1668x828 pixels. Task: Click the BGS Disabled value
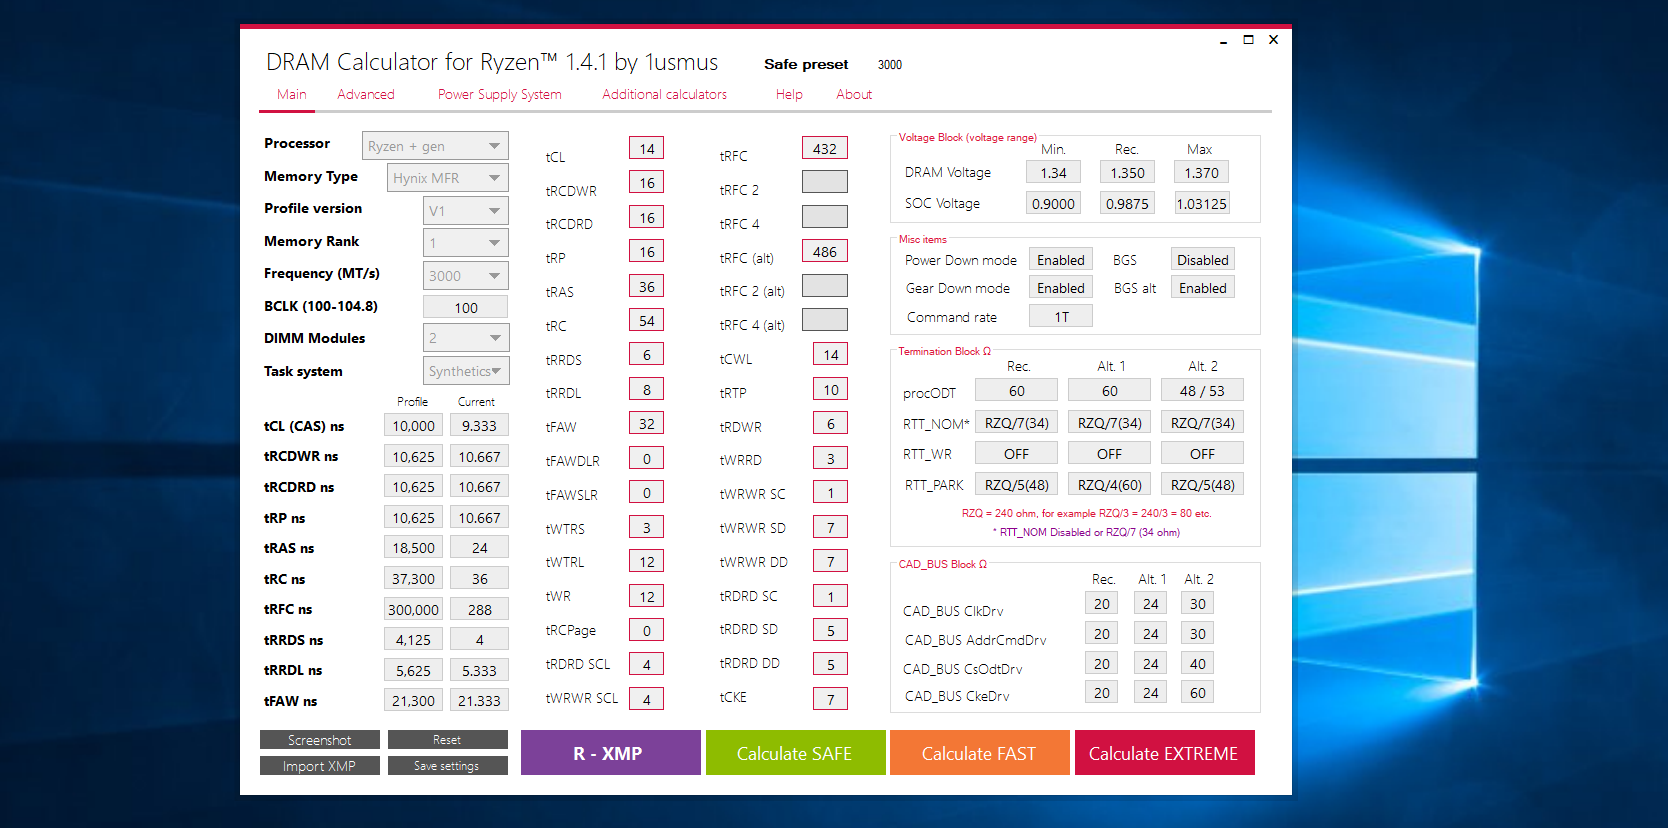[x=1203, y=260]
